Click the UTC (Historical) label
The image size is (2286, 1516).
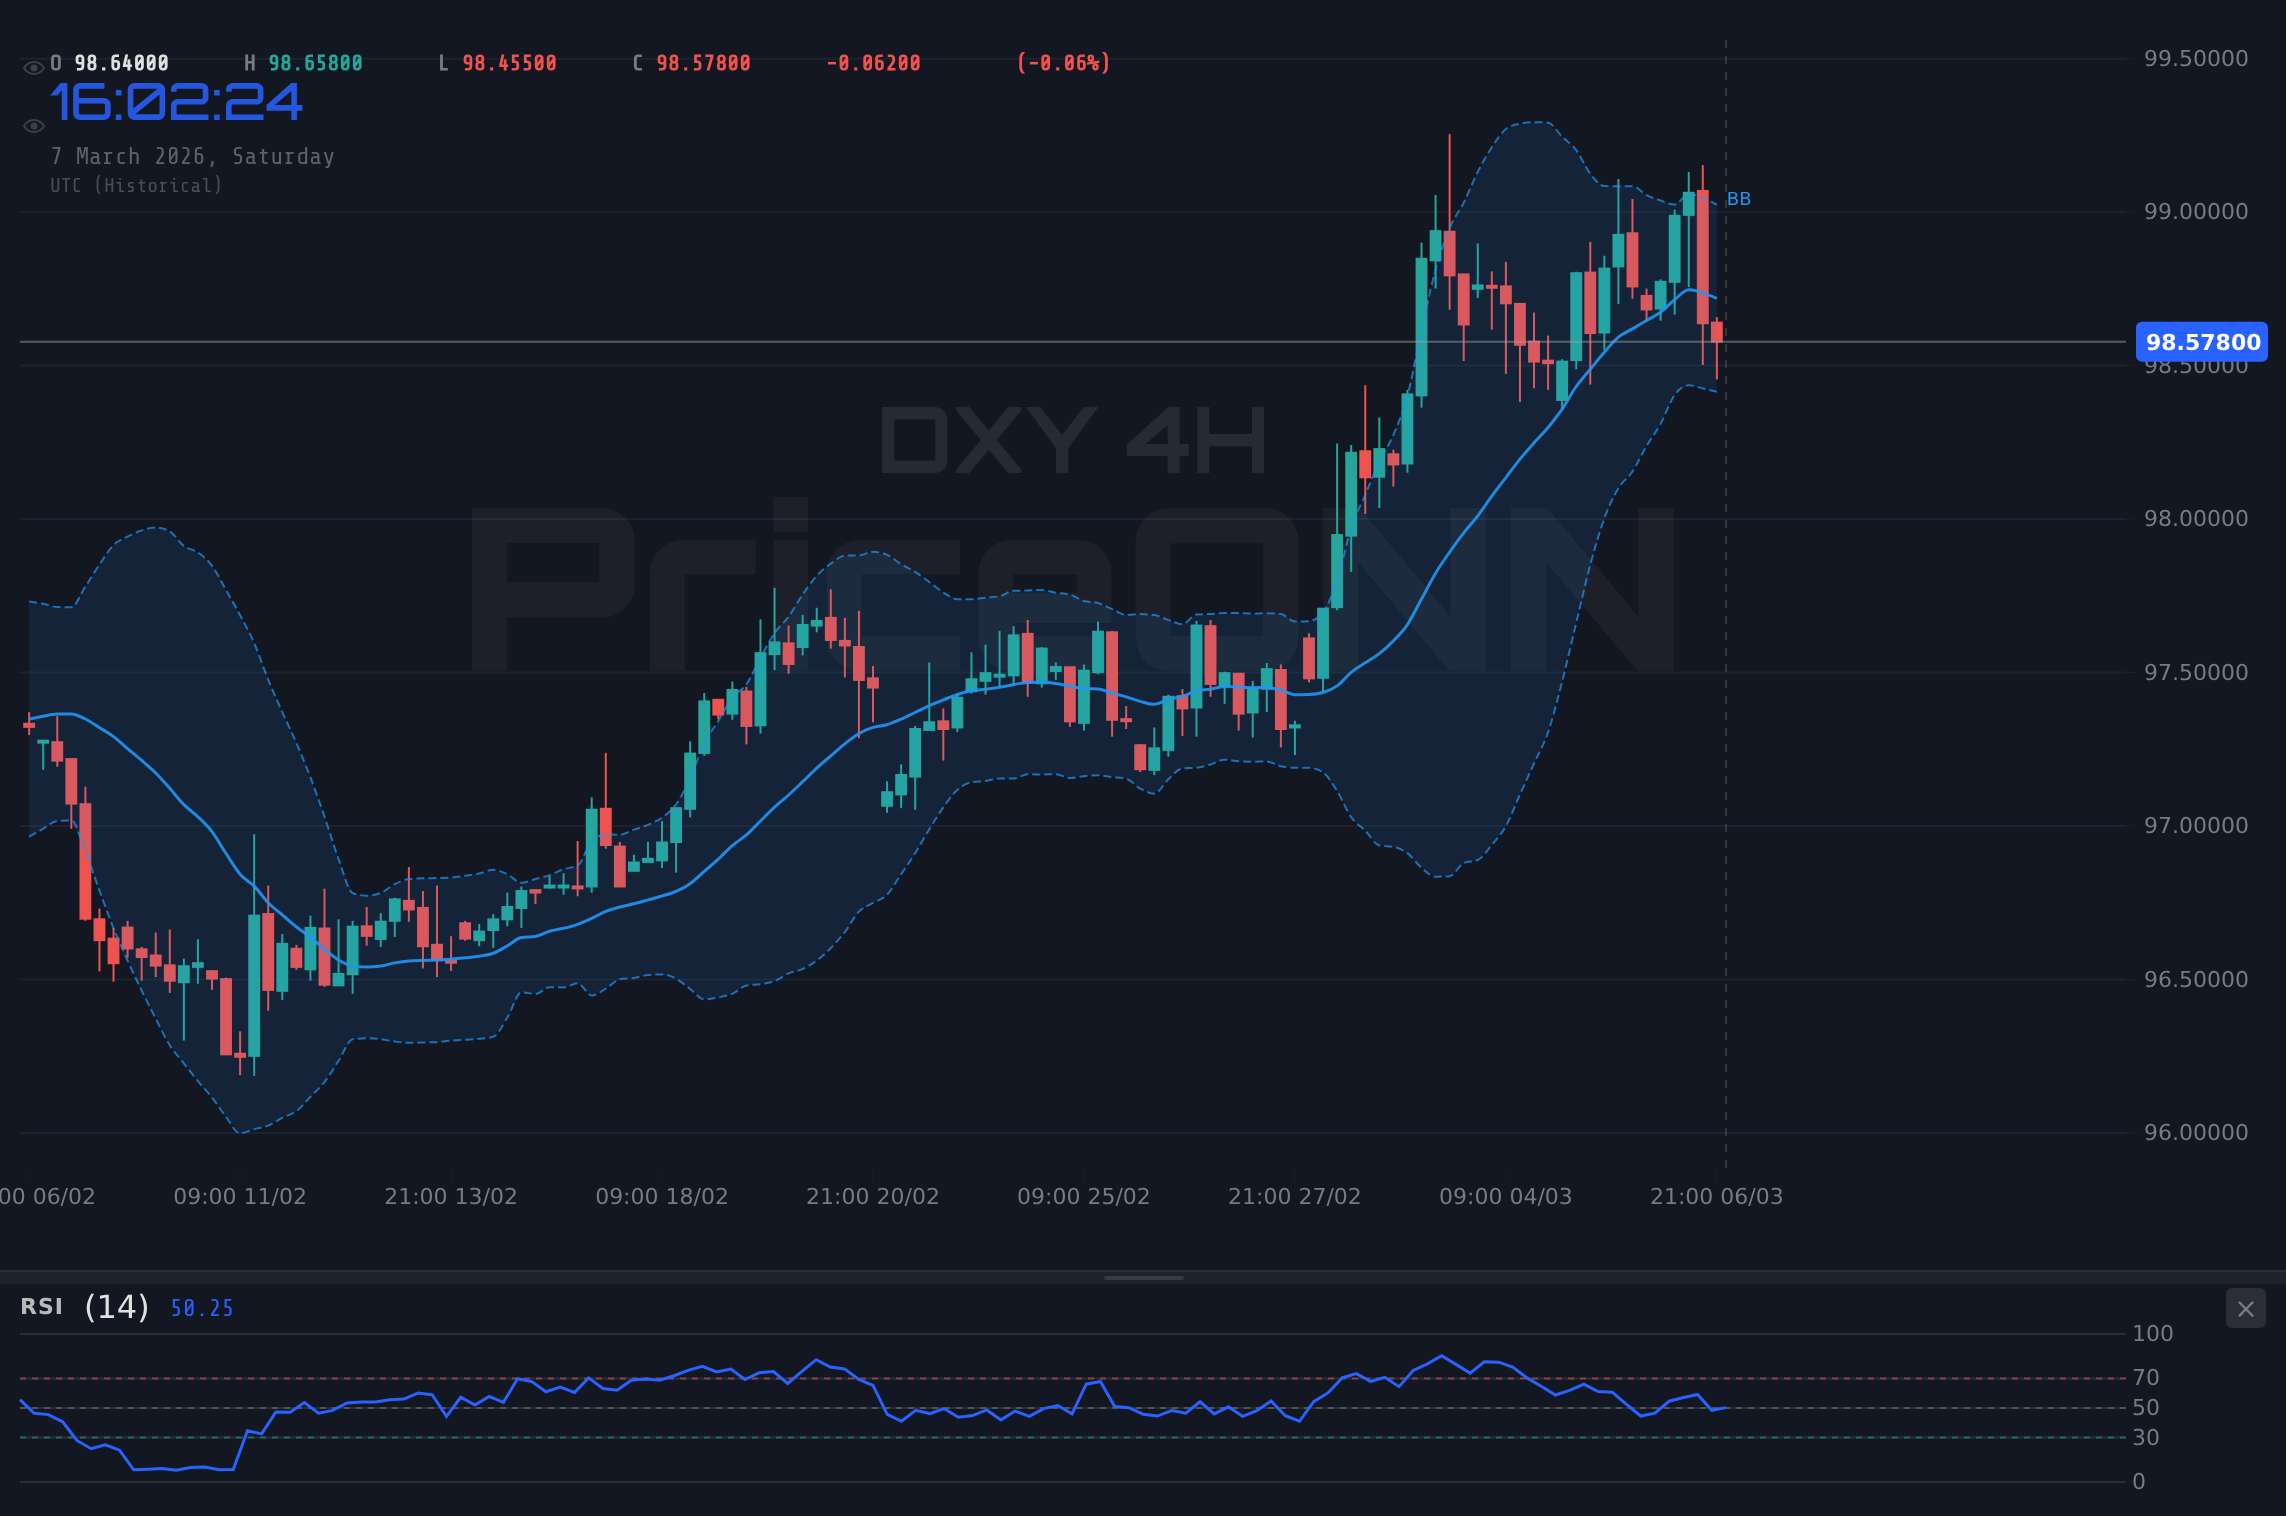pos(137,186)
